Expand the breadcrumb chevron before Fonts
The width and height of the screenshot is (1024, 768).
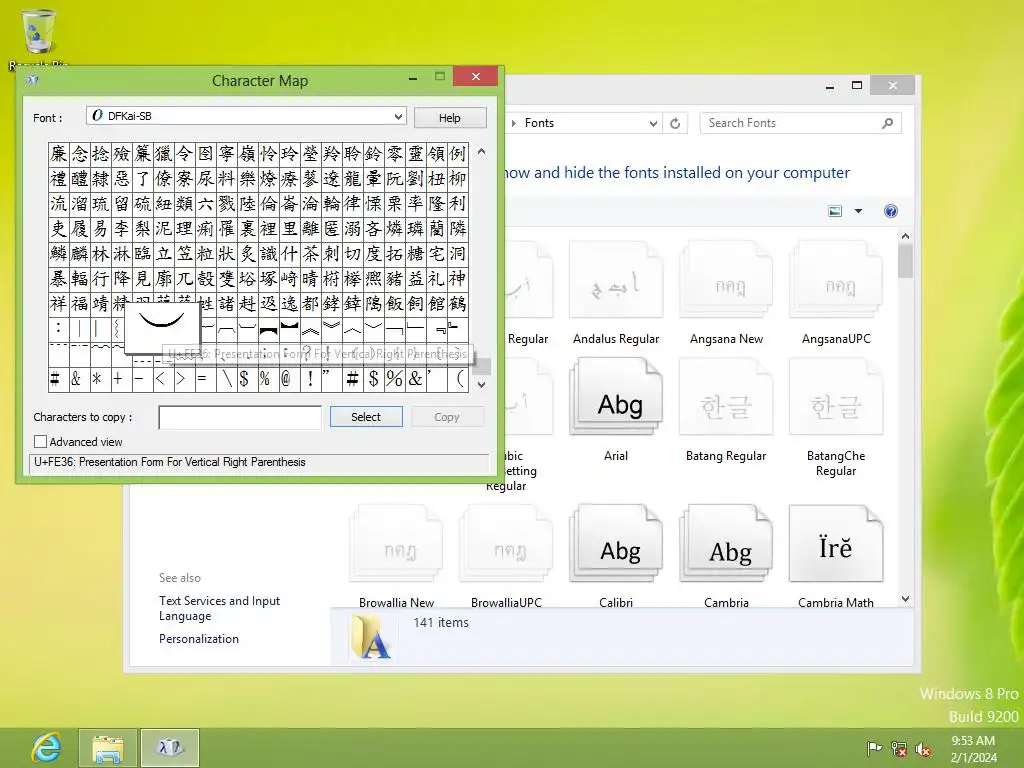tap(514, 123)
